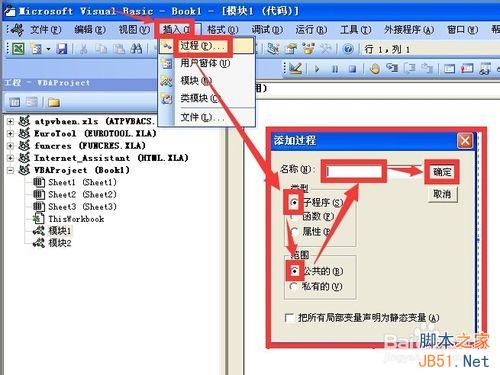Open the 格式 menu
The height and width of the screenshot is (375, 500).
[x=223, y=30]
